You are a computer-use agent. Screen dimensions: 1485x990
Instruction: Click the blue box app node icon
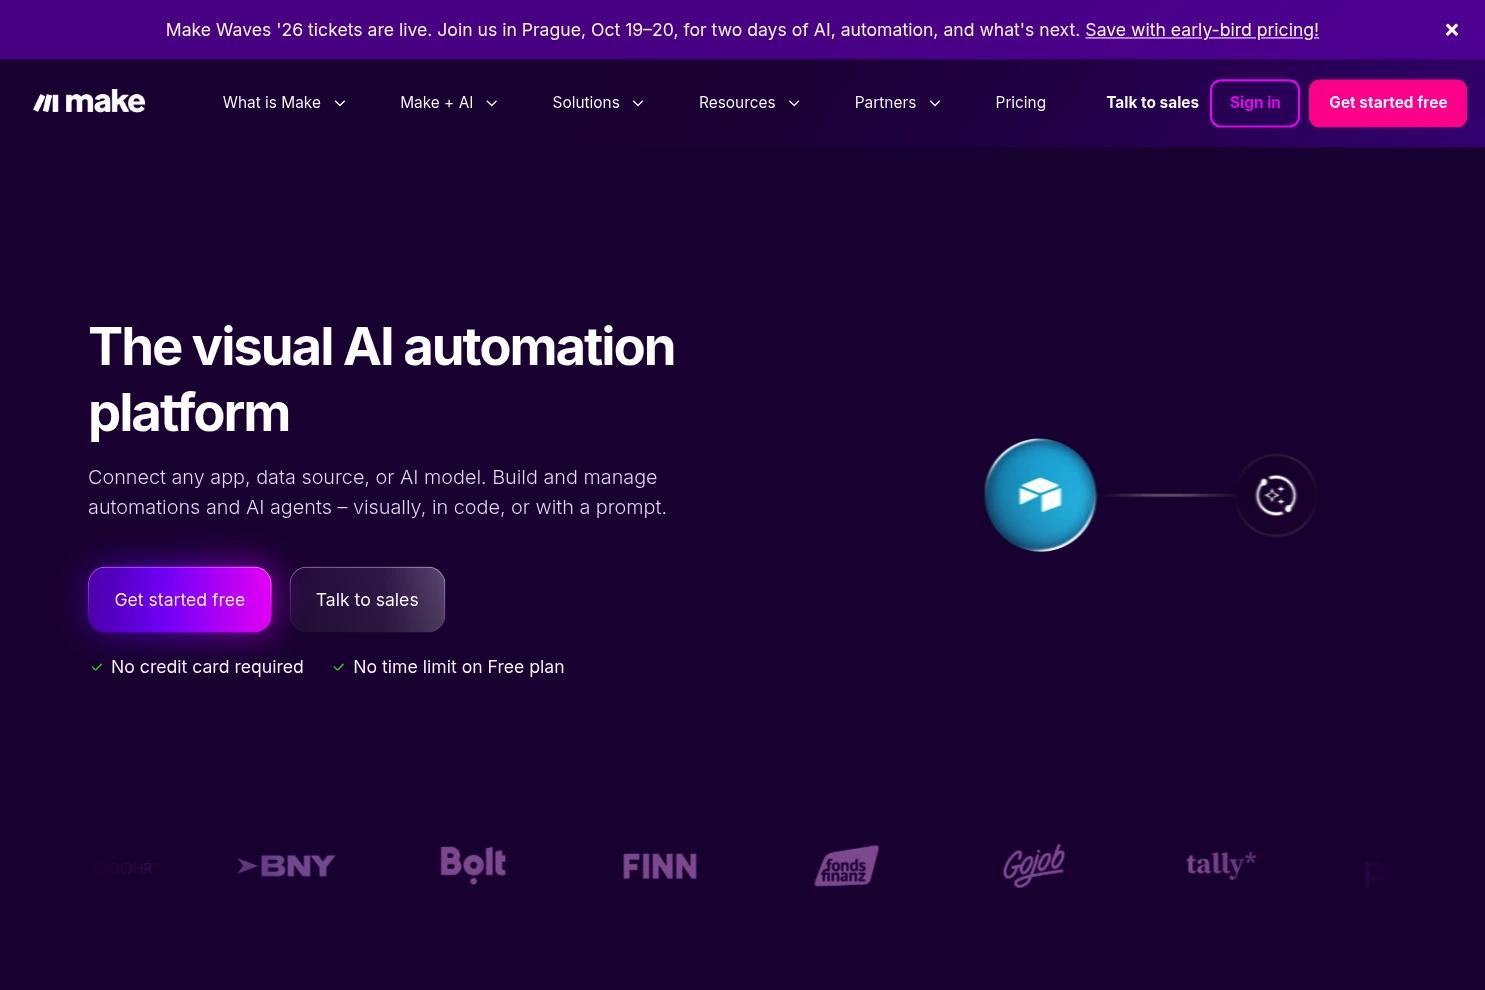coord(1040,495)
